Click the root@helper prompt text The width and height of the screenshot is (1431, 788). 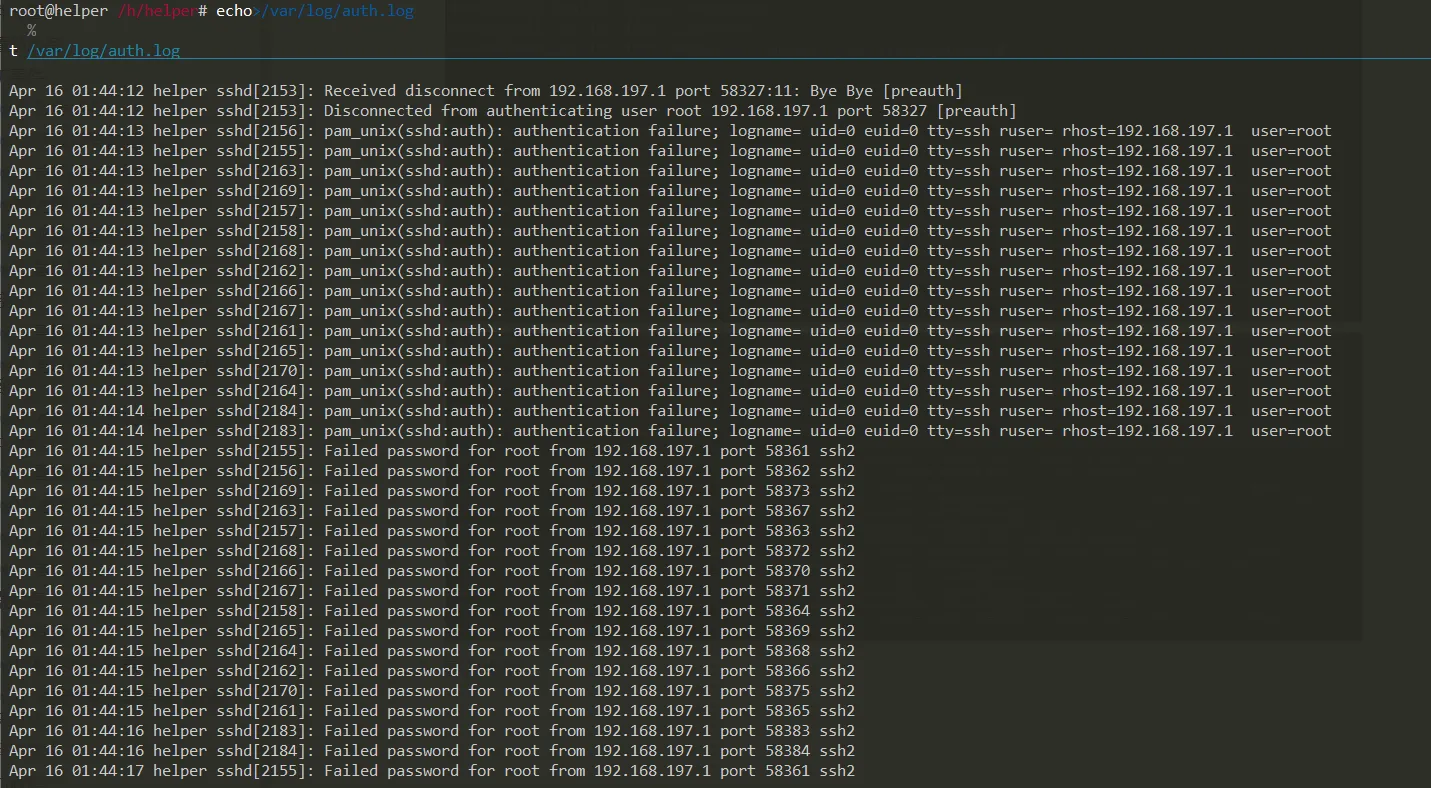58,11
